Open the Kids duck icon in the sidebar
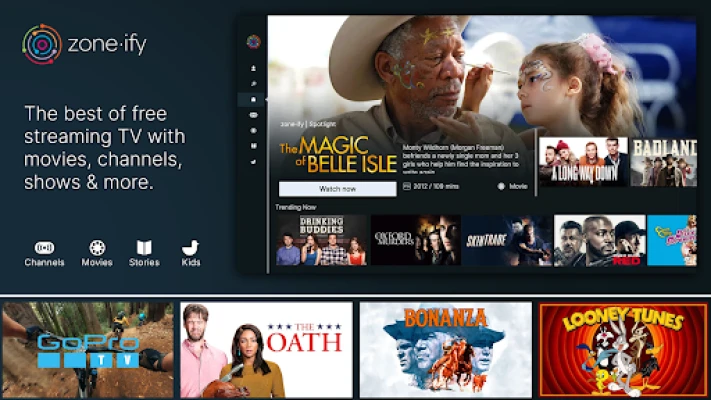Viewport: 711px width, 400px height. [253, 161]
